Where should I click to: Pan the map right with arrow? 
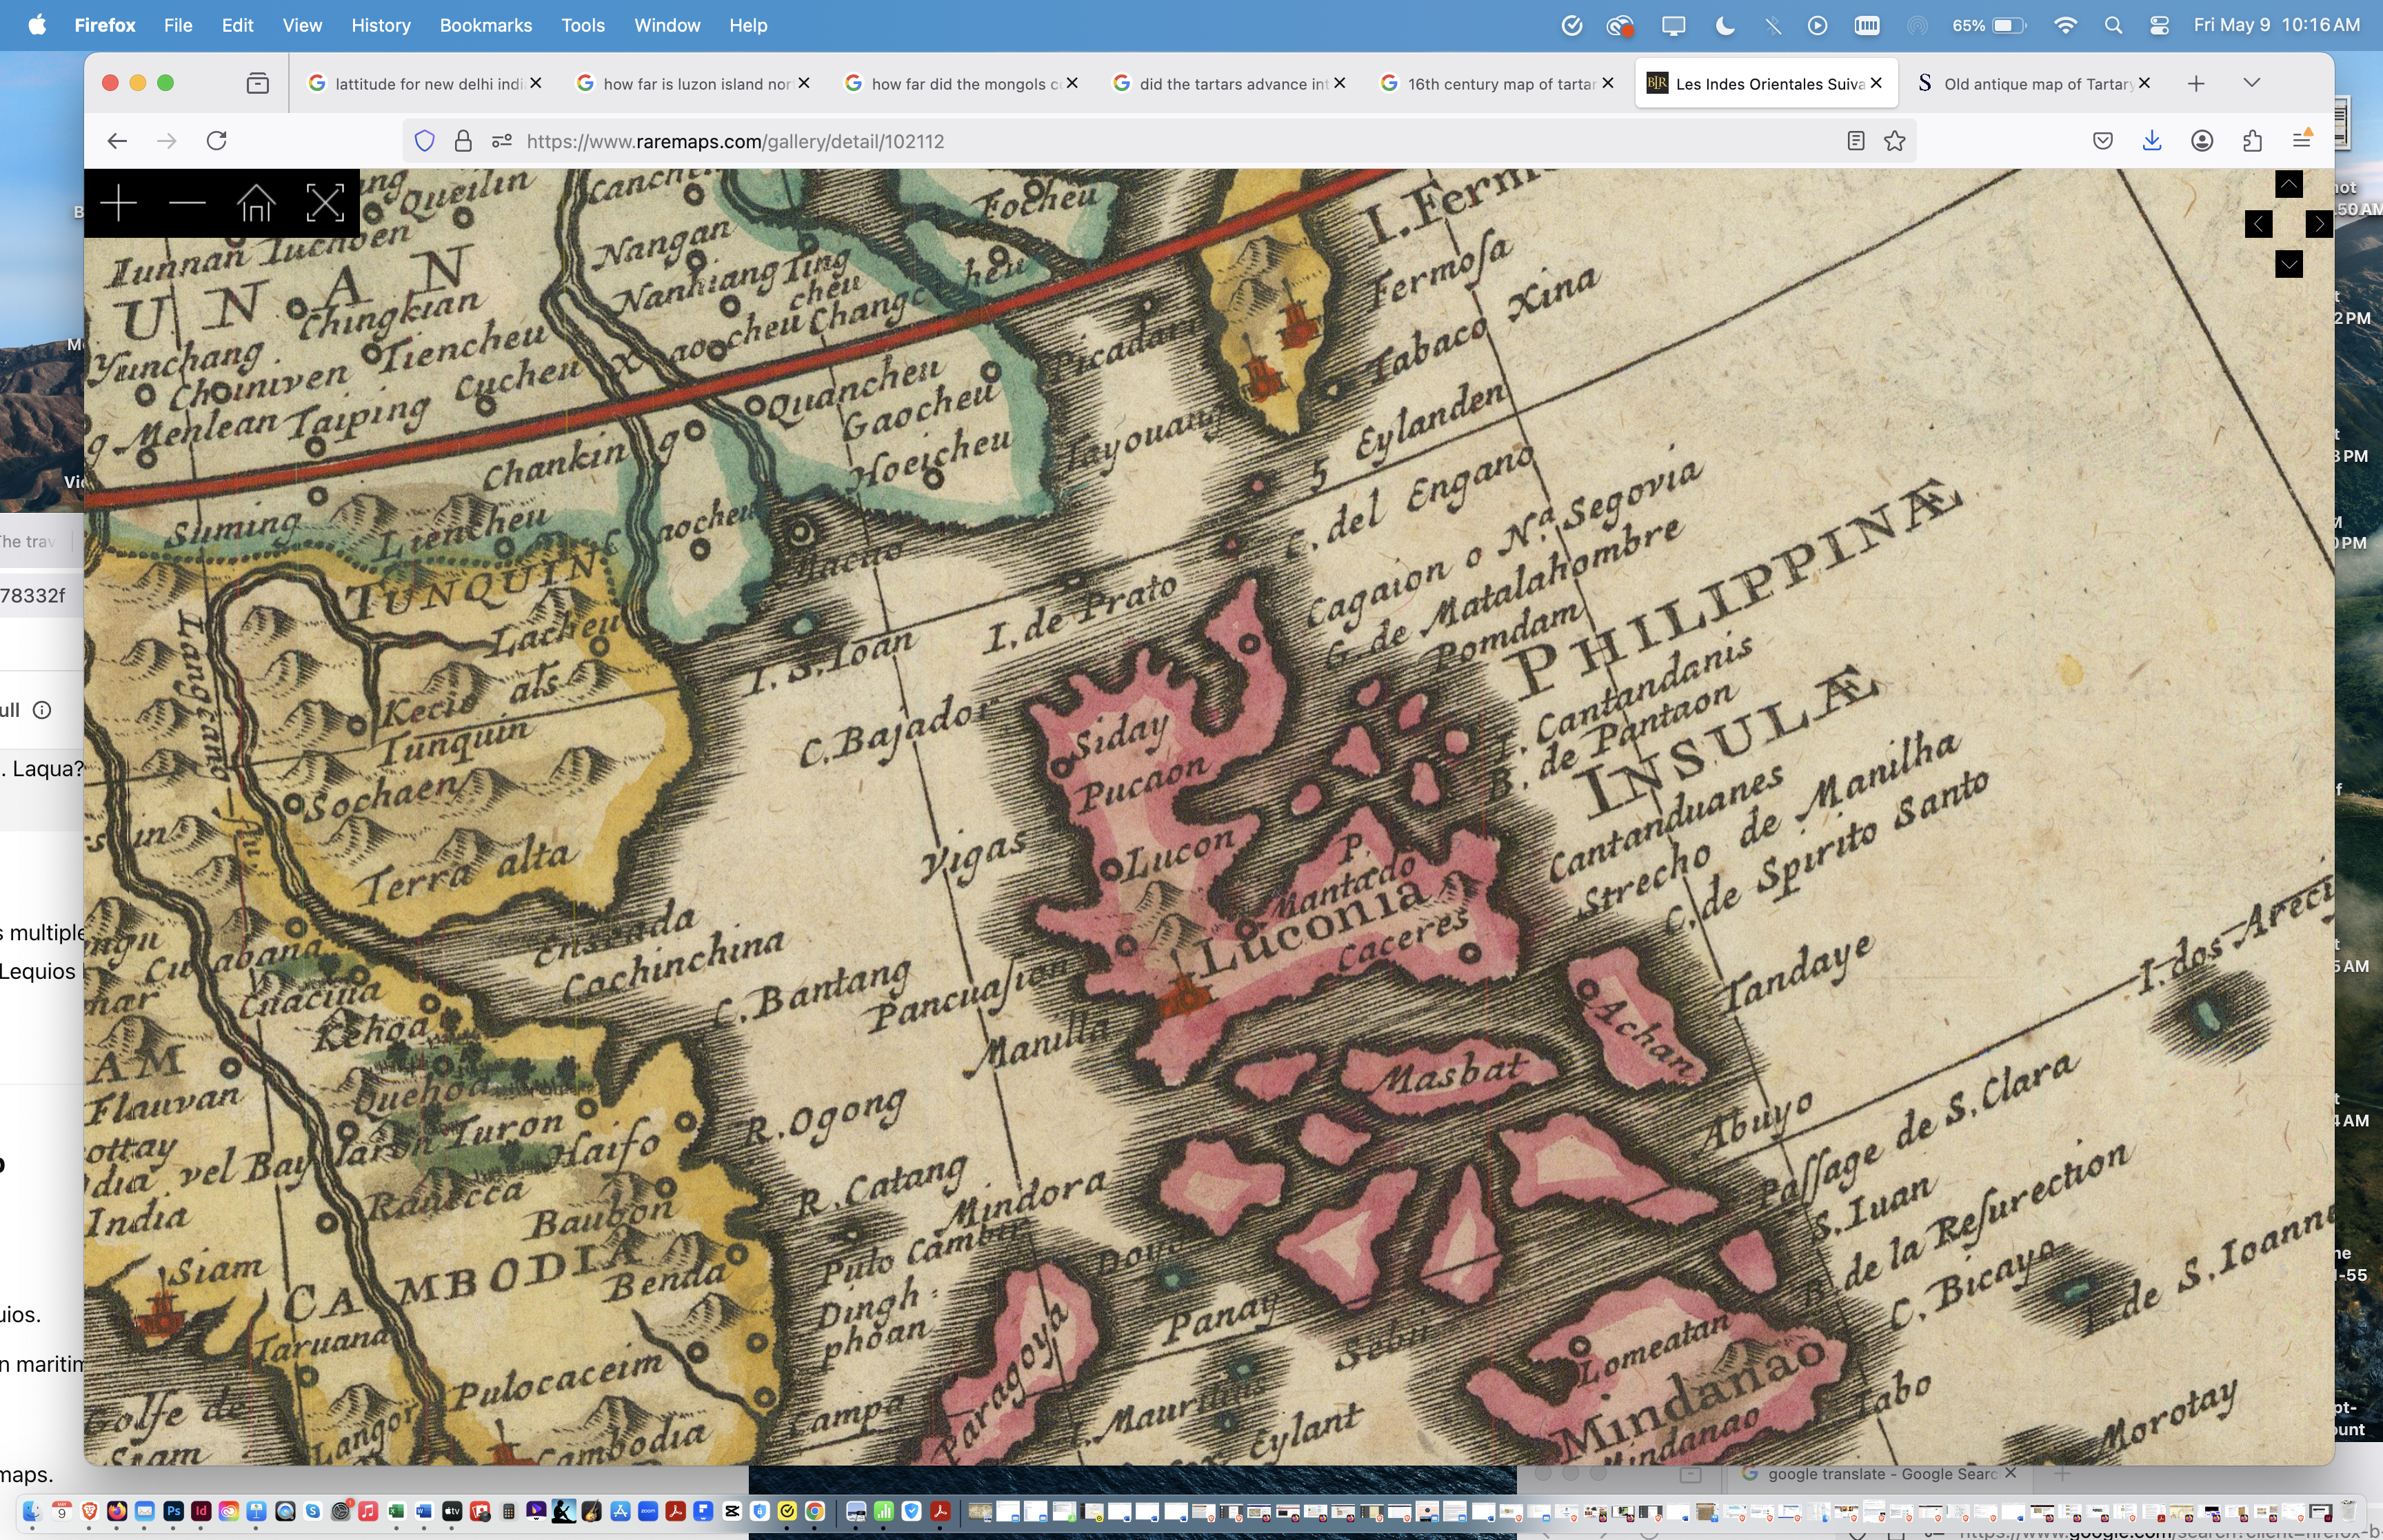[2319, 224]
